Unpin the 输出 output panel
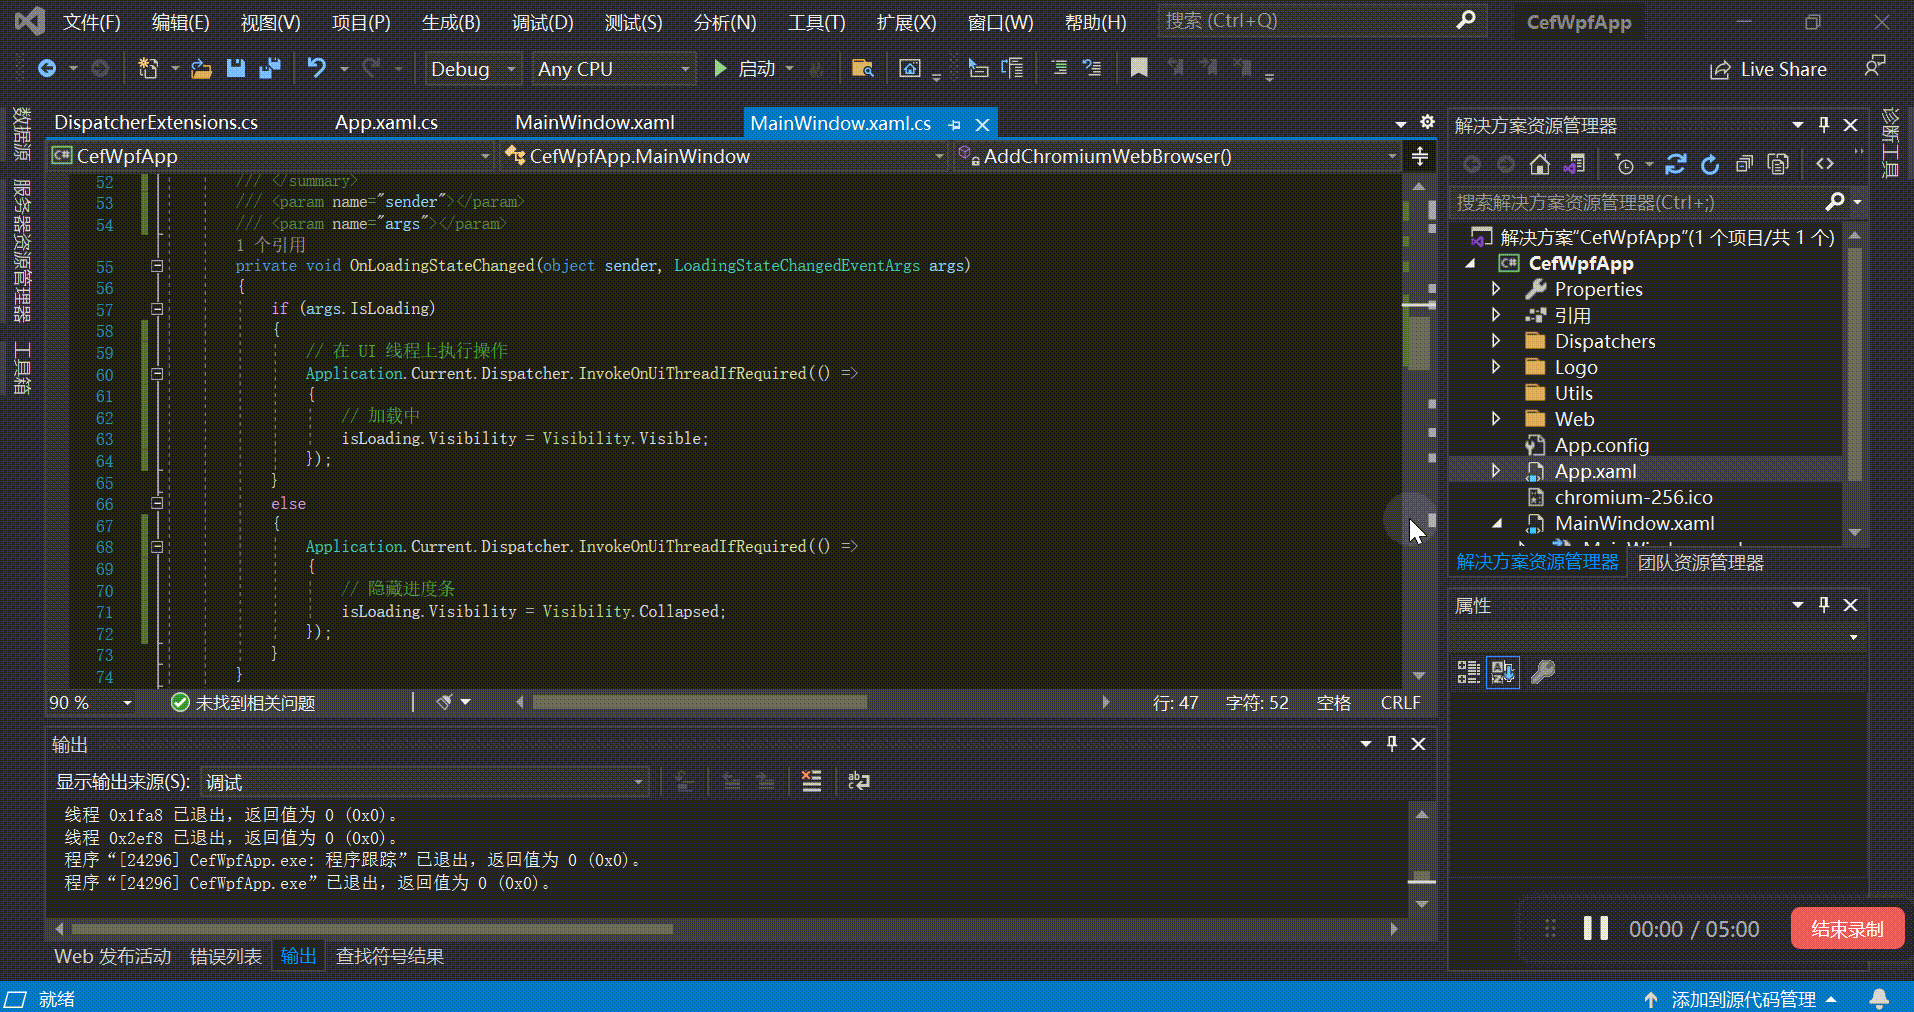 coord(1391,743)
